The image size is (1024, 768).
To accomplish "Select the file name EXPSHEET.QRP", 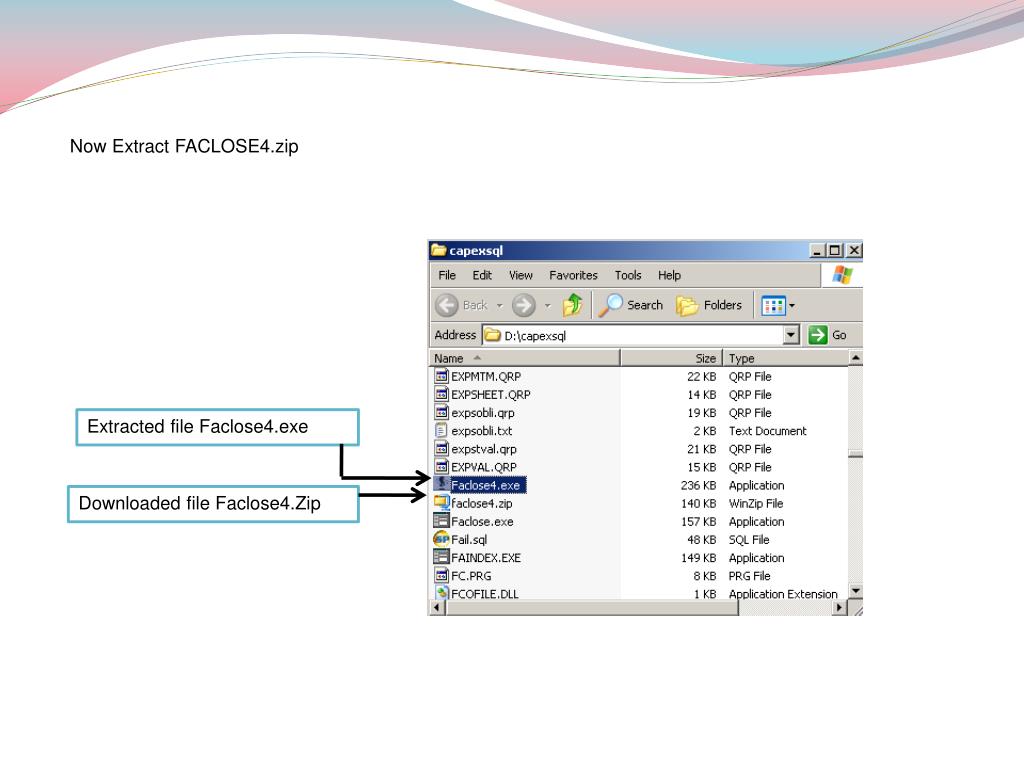I will [490, 395].
